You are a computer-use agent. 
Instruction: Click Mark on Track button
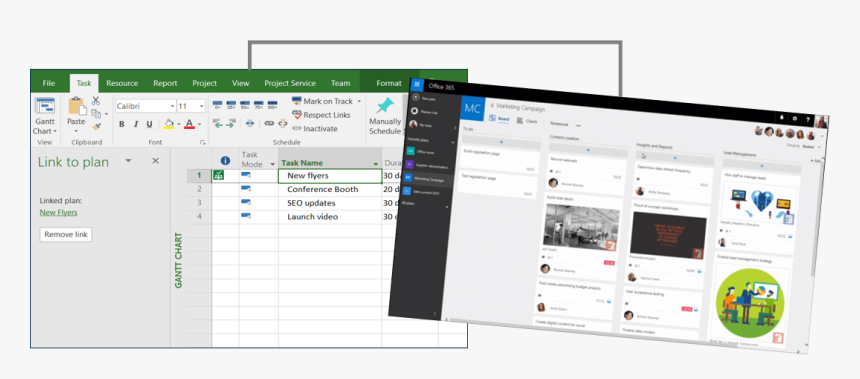coord(322,101)
